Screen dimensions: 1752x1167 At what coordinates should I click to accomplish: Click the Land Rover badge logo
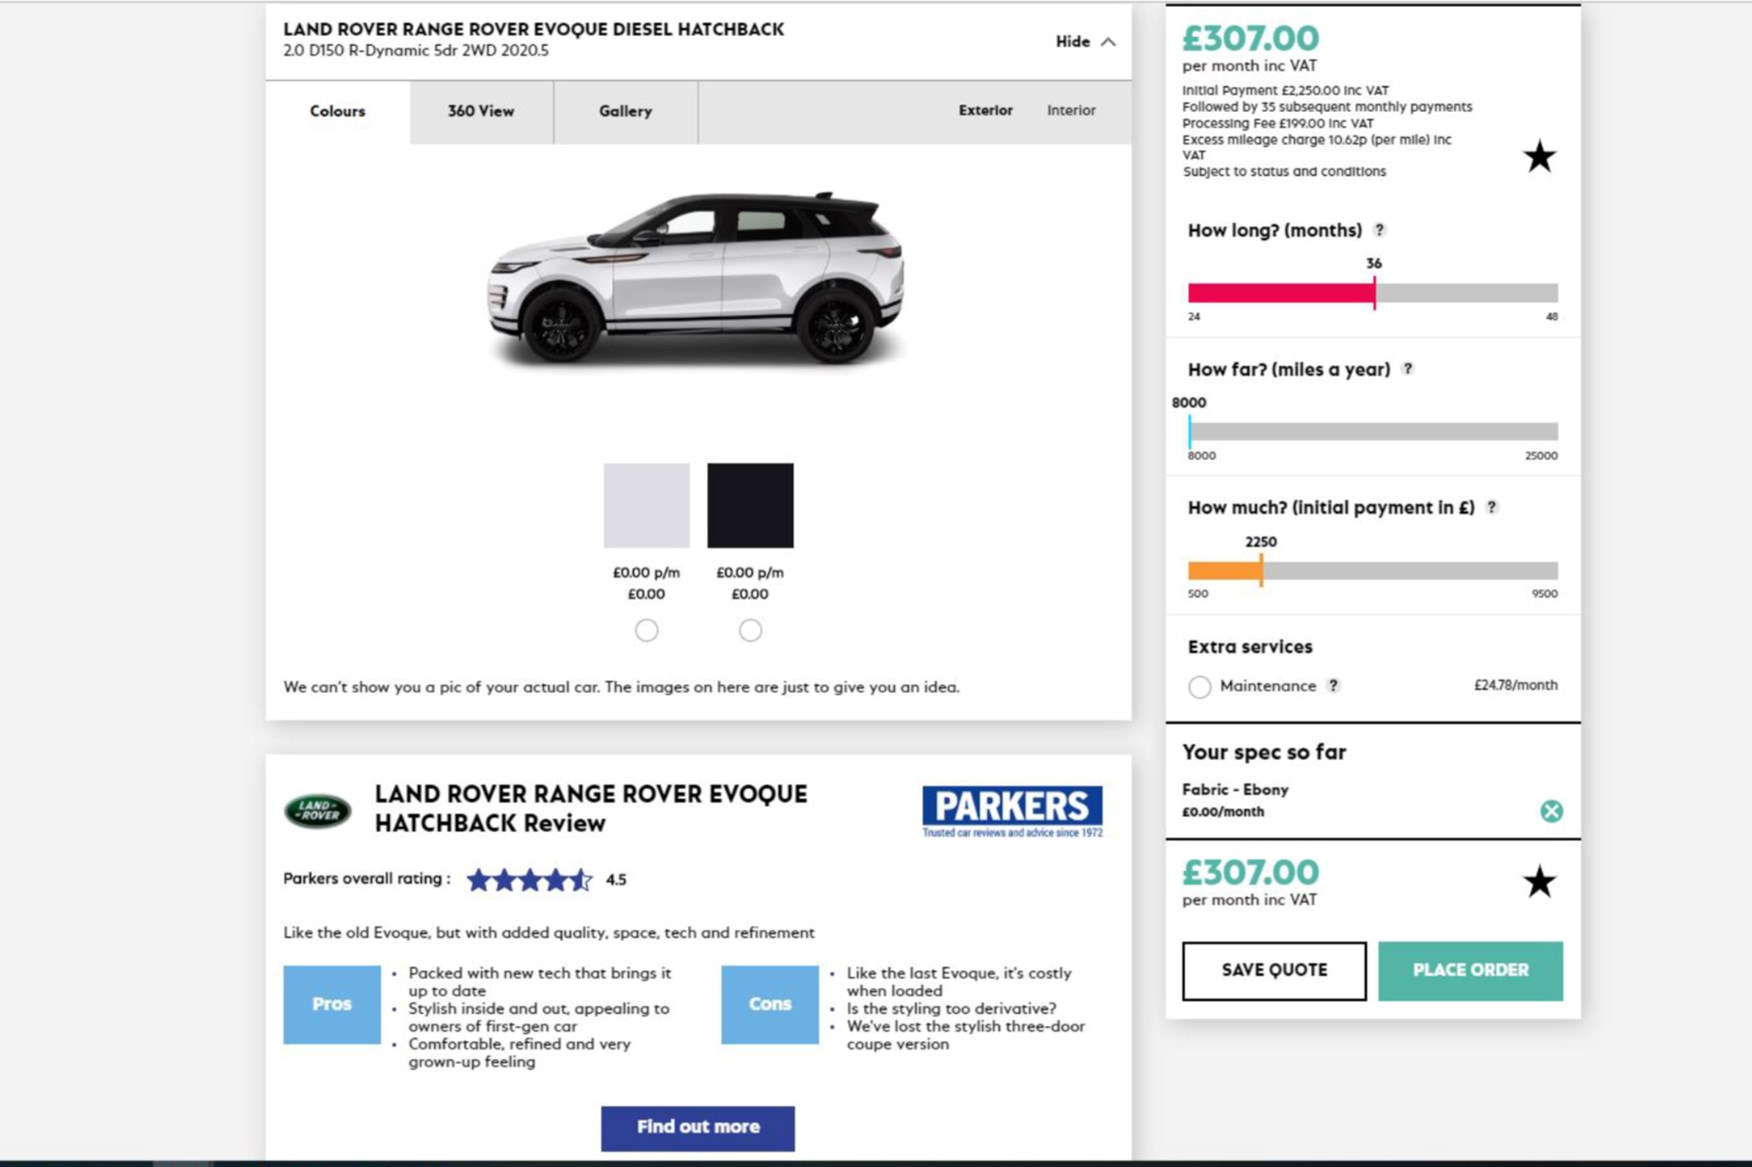pos(315,808)
